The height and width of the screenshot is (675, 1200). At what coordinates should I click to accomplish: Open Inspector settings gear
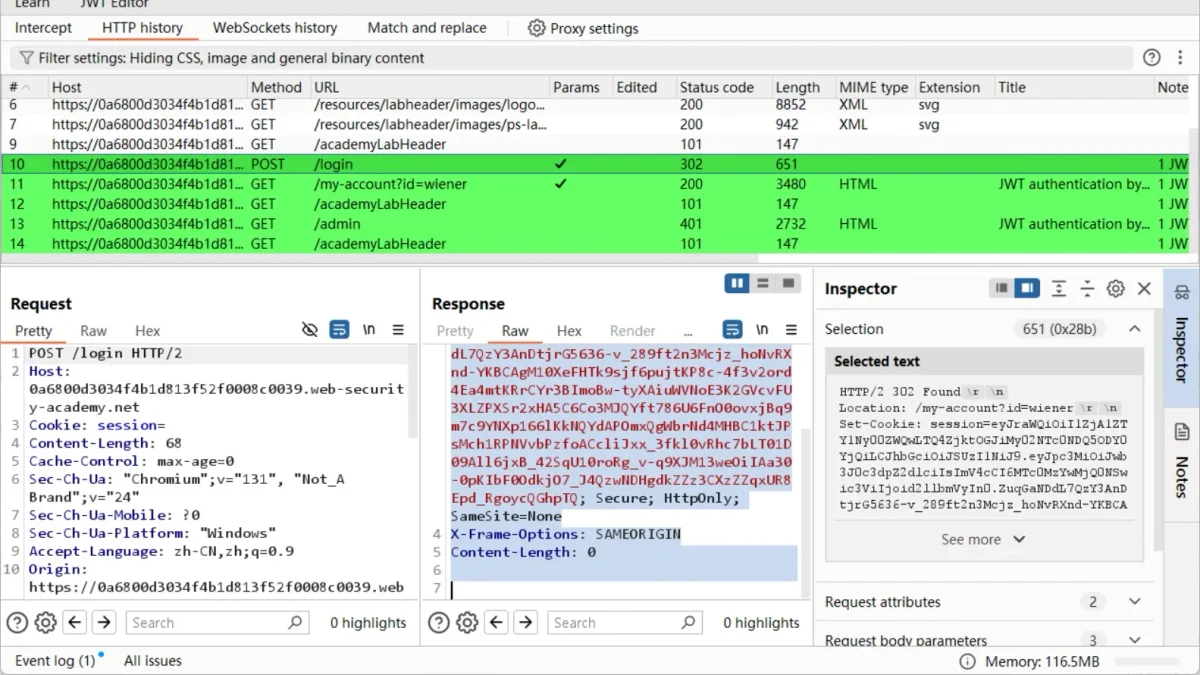(x=1116, y=289)
